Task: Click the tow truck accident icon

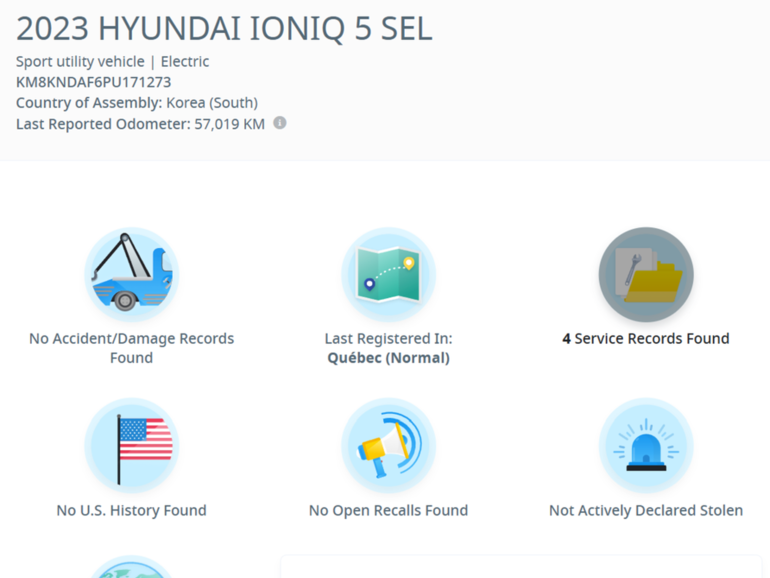Action: 131,274
